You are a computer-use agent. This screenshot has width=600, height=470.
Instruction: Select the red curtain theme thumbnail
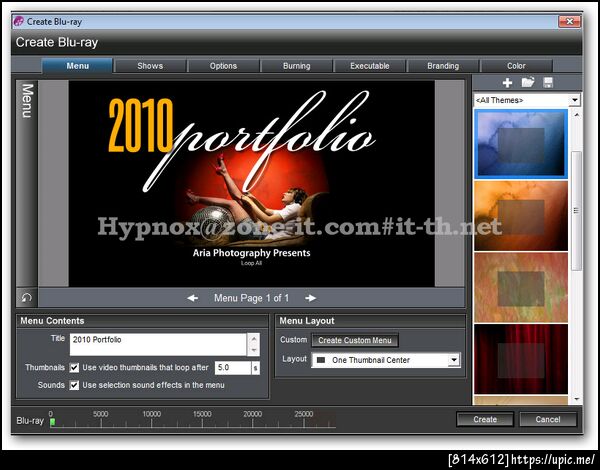521,359
